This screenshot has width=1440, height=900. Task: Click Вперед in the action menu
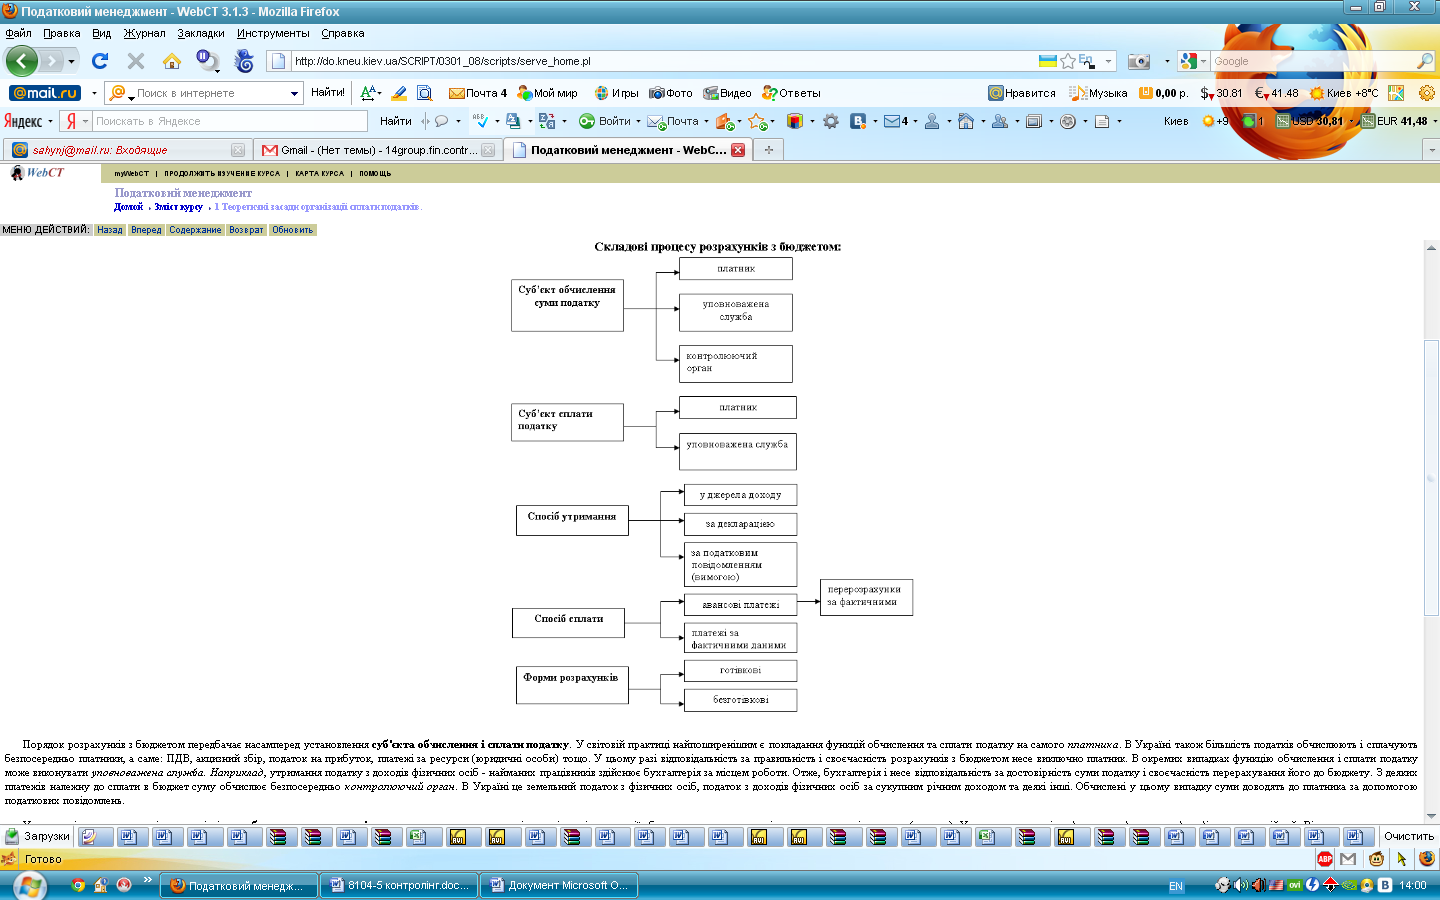click(146, 230)
